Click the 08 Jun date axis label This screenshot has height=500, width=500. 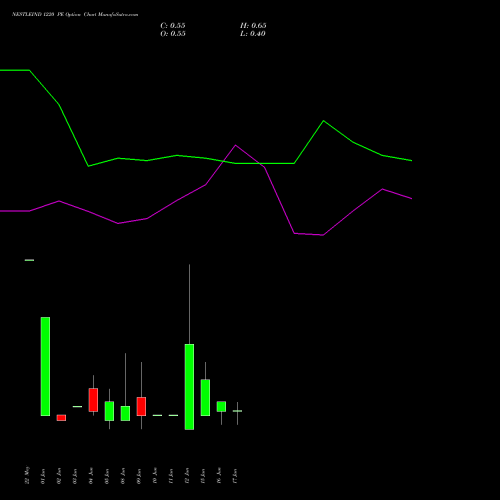click(123, 476)
